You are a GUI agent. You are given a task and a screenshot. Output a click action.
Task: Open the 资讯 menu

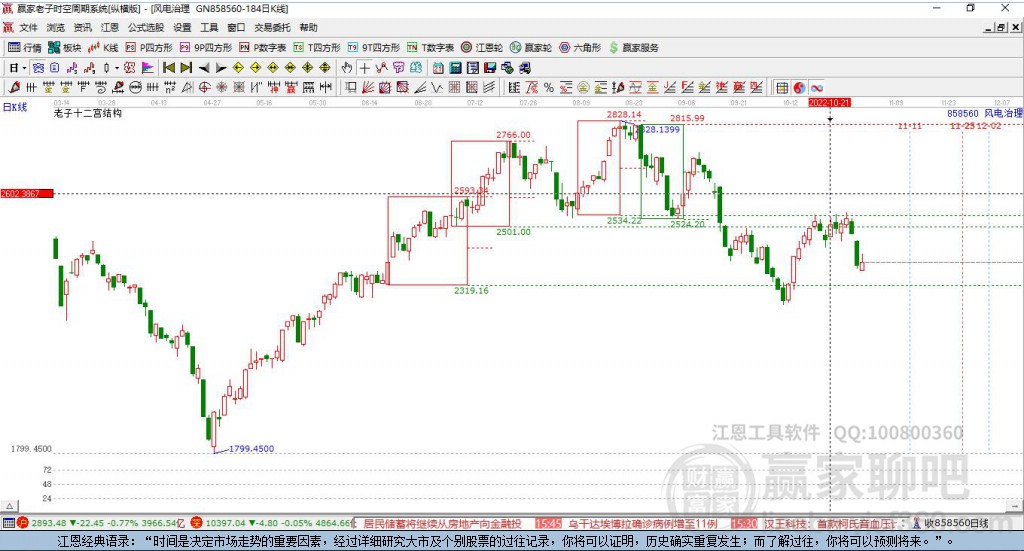point(82,27)
